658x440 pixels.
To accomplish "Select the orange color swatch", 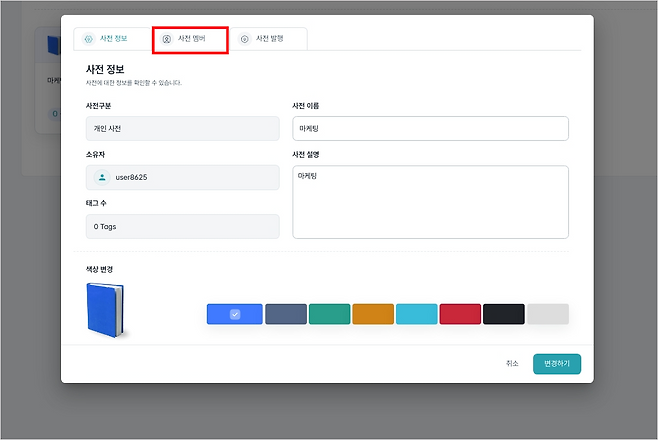I will pyautogui.click(x=373, y=314).
